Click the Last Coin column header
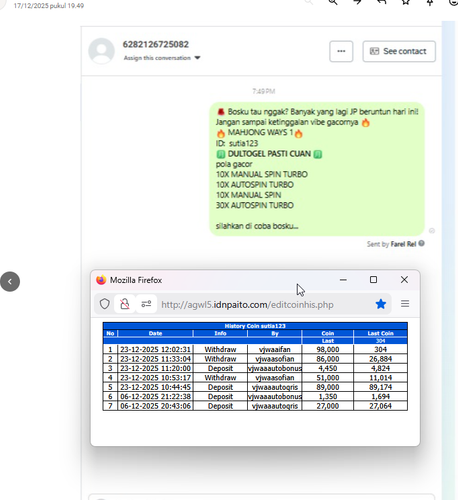Image resolution: width=458 pixels, height=500 pixels. [380, 333]
